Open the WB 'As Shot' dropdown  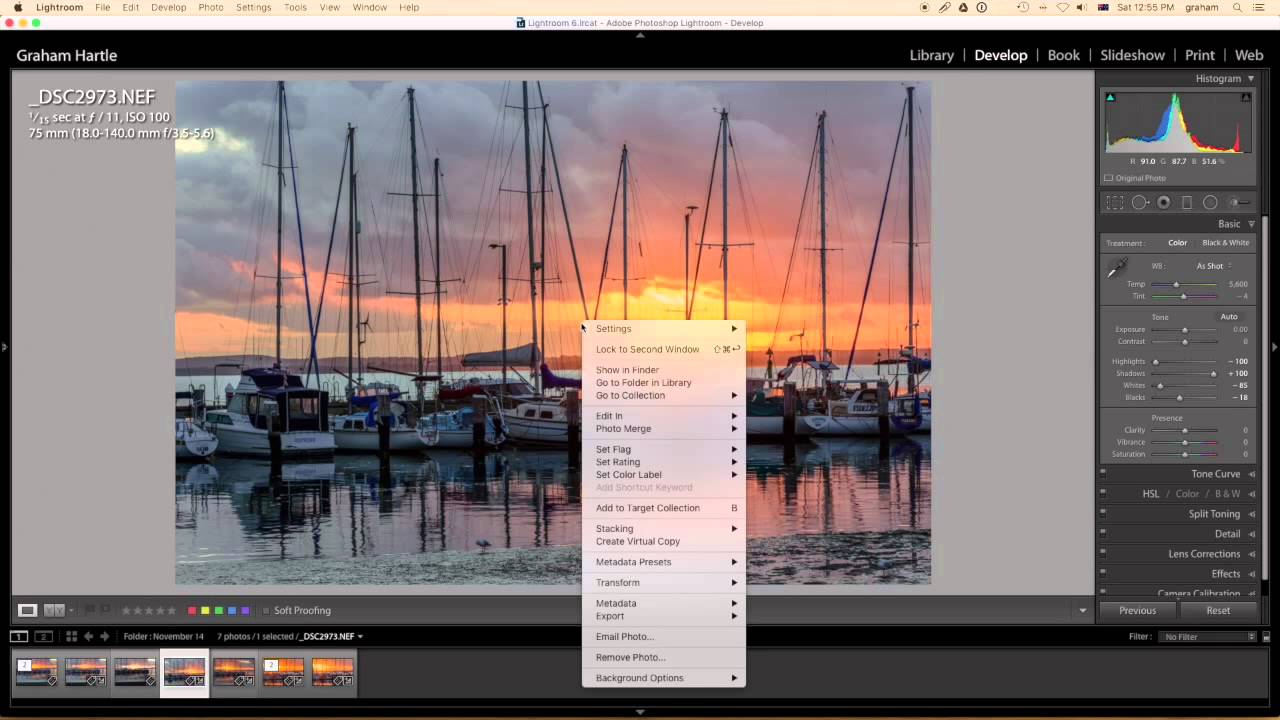[x=1214, y=266]
